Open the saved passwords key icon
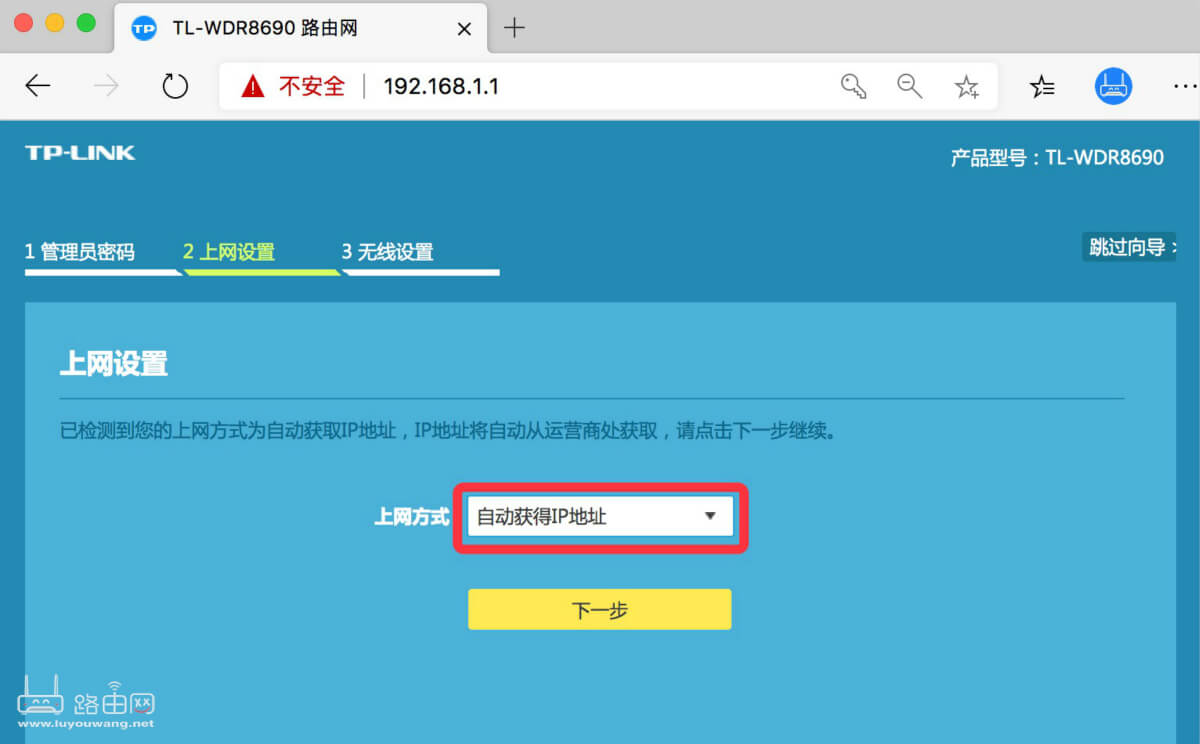The image size is (1200, 744). (x=853, y=86)
